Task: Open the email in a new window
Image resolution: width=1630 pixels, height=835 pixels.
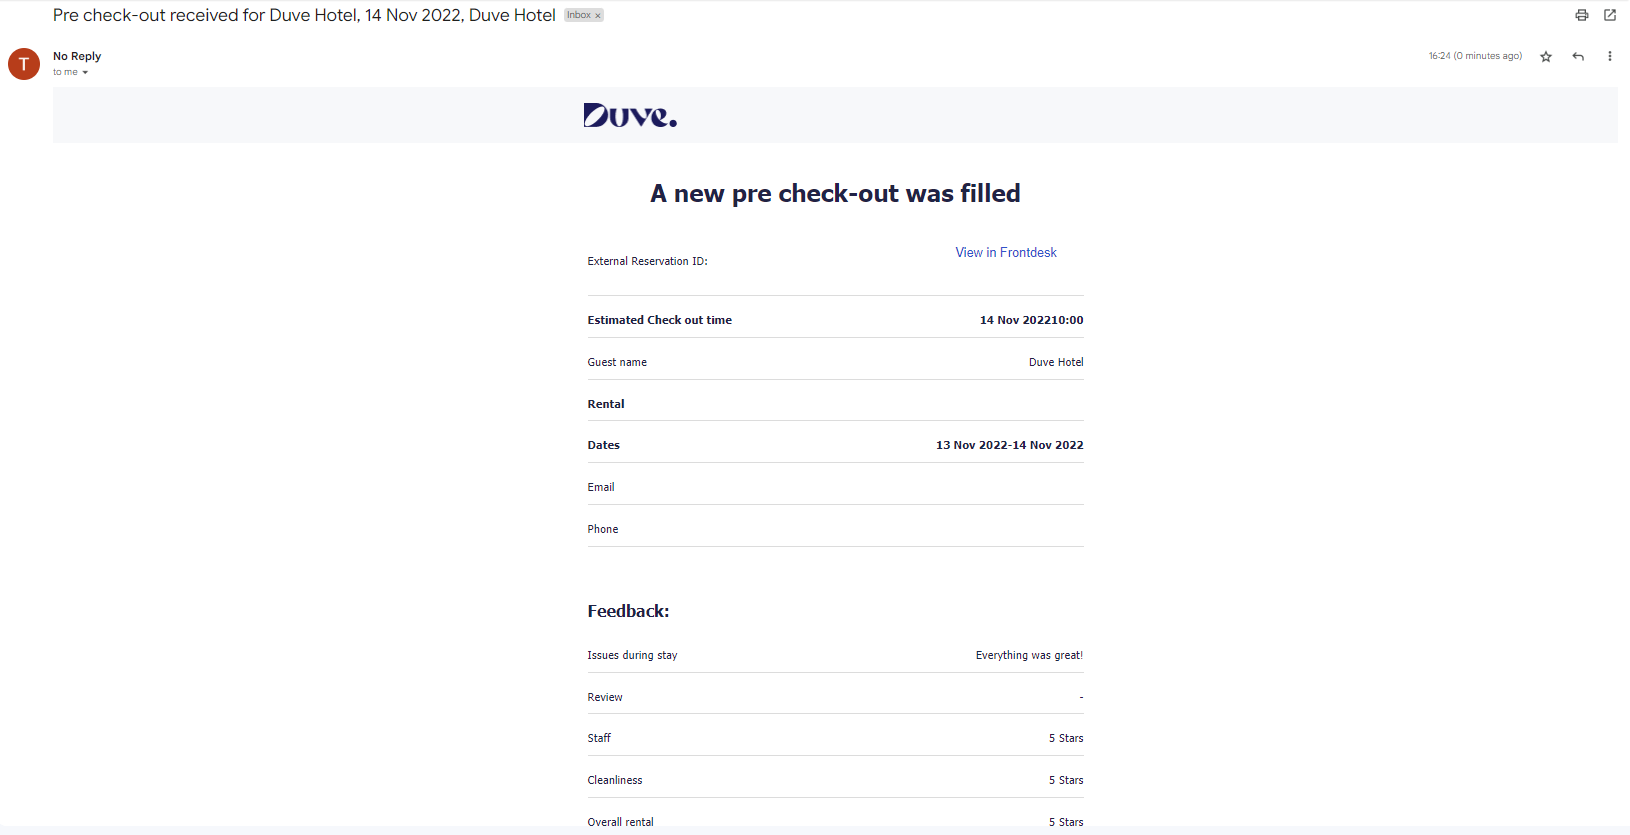Action: click(x=1610, y=15)
